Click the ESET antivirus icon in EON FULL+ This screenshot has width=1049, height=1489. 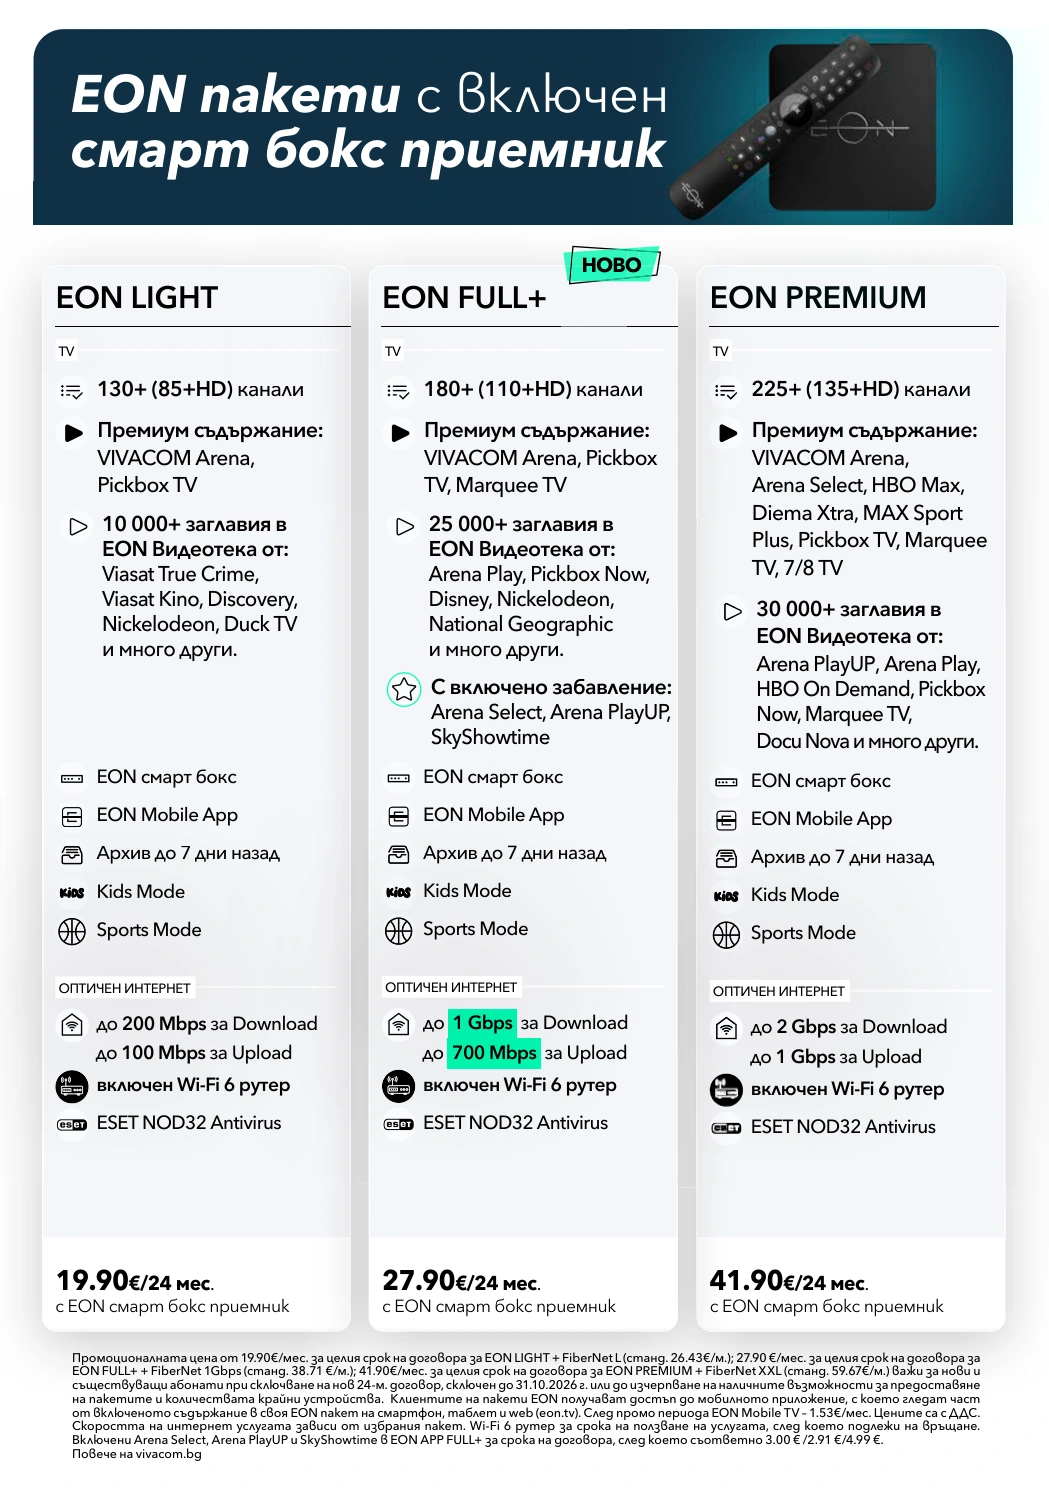click(x=398, y=1124)
